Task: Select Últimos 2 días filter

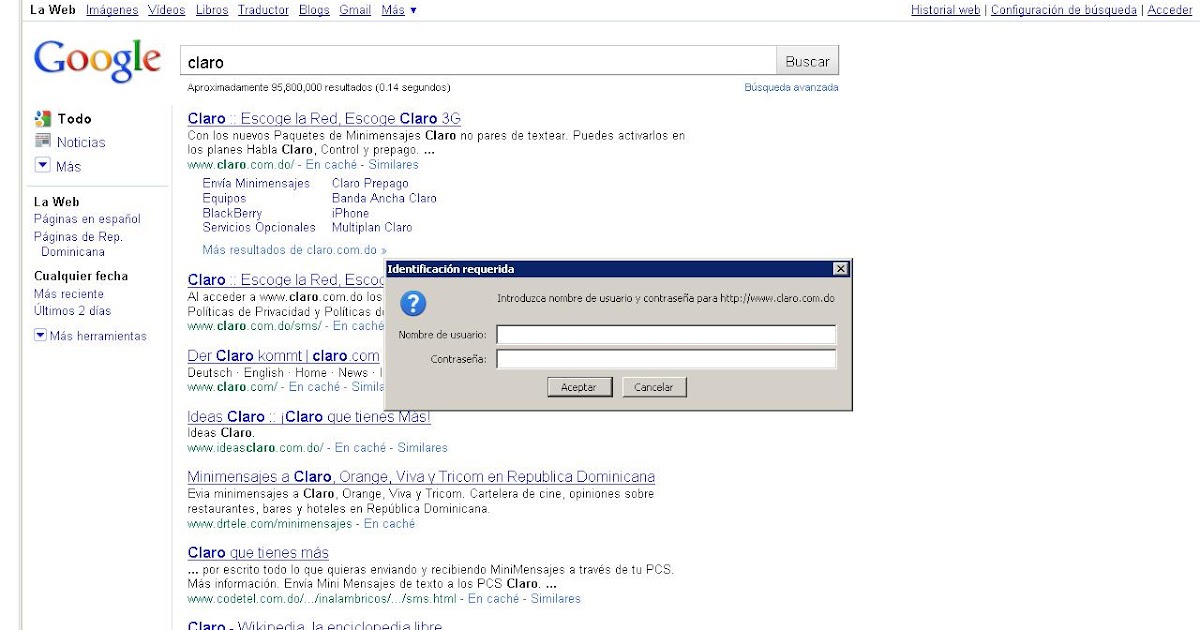Action: coord(72,311)
